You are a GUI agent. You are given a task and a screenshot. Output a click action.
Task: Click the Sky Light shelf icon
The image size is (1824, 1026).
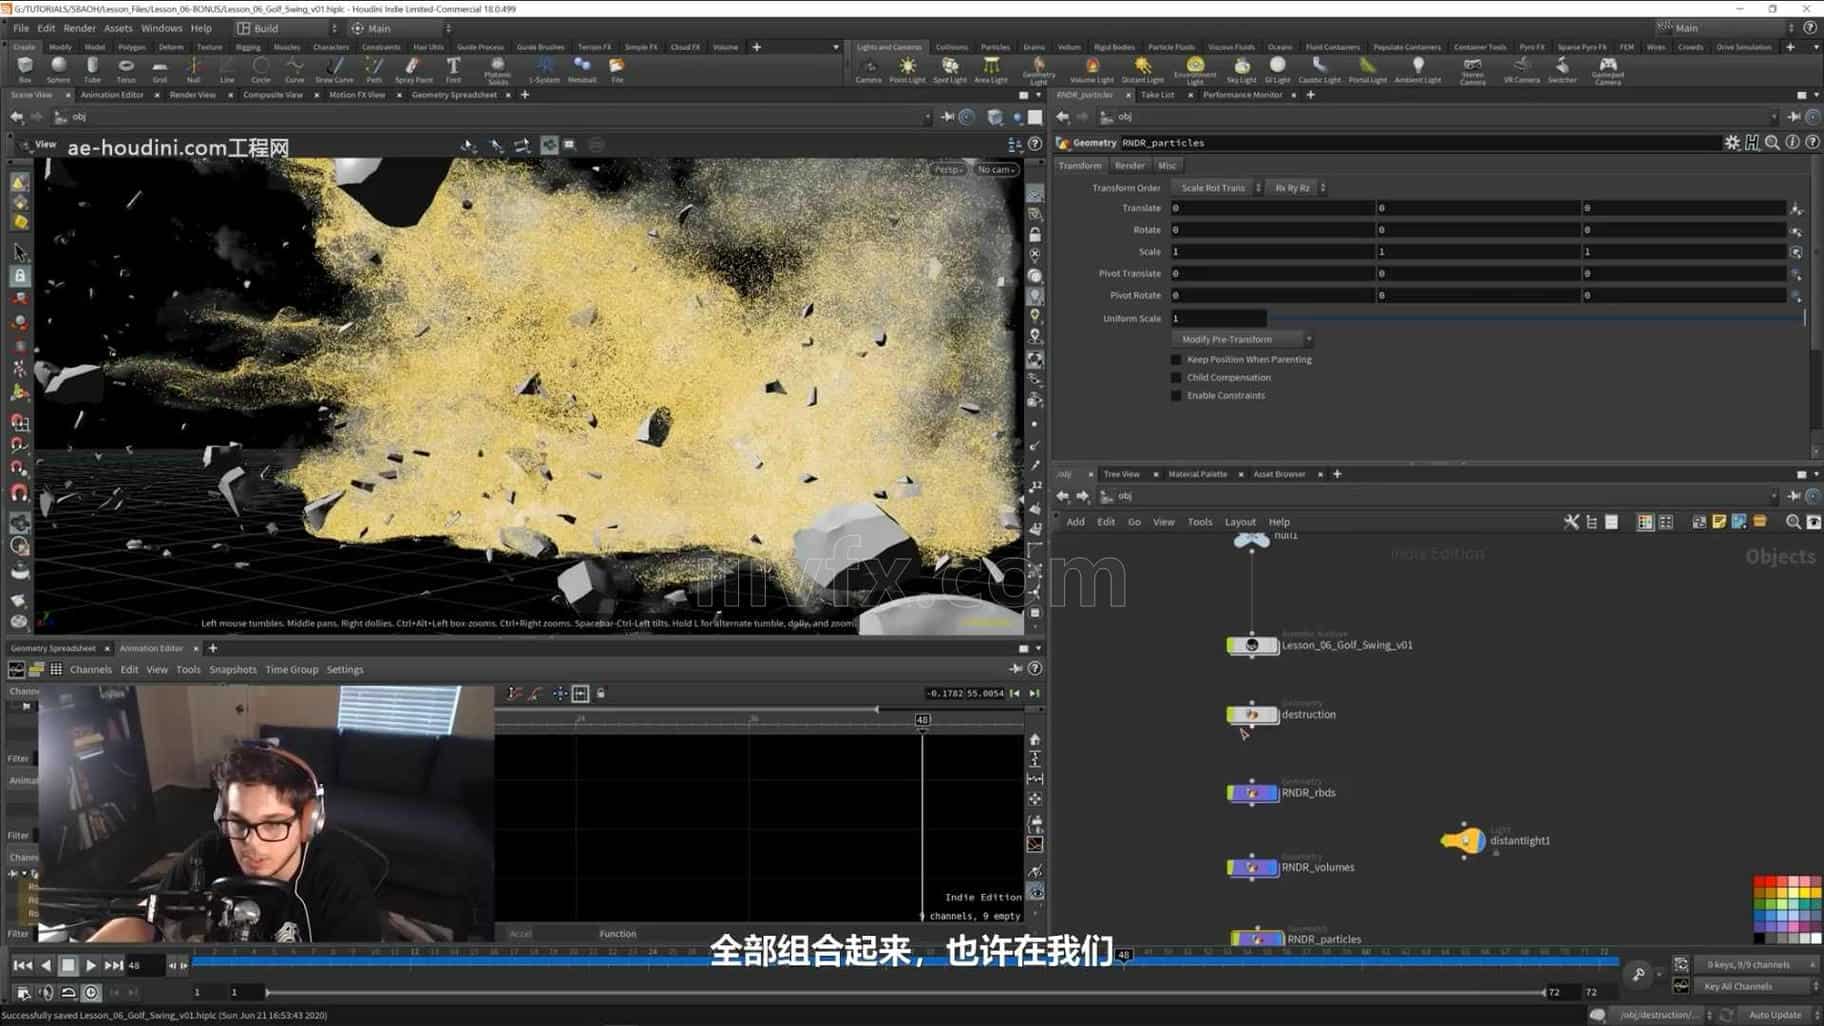click(1241, 68)
